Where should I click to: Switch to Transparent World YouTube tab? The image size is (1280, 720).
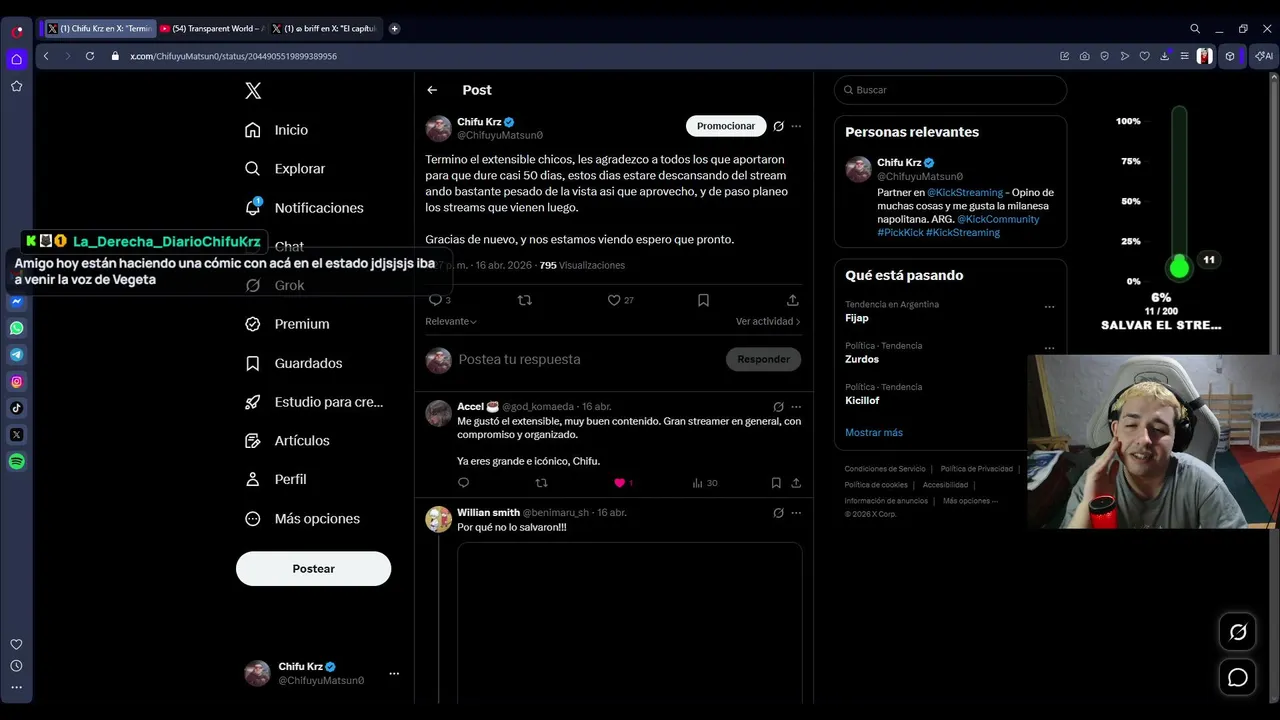(x=211, y=29)
